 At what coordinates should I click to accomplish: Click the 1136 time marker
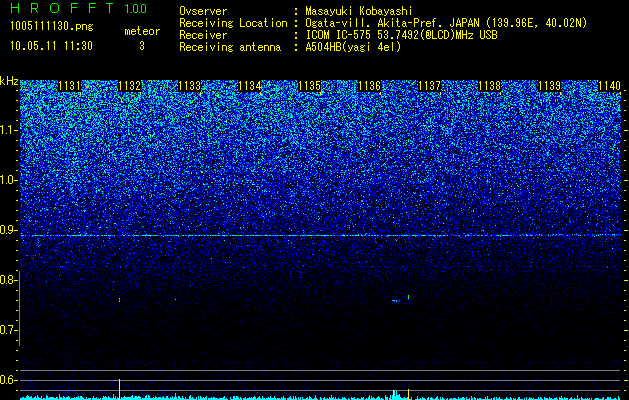pyautogui.click(x=369, y=86)
